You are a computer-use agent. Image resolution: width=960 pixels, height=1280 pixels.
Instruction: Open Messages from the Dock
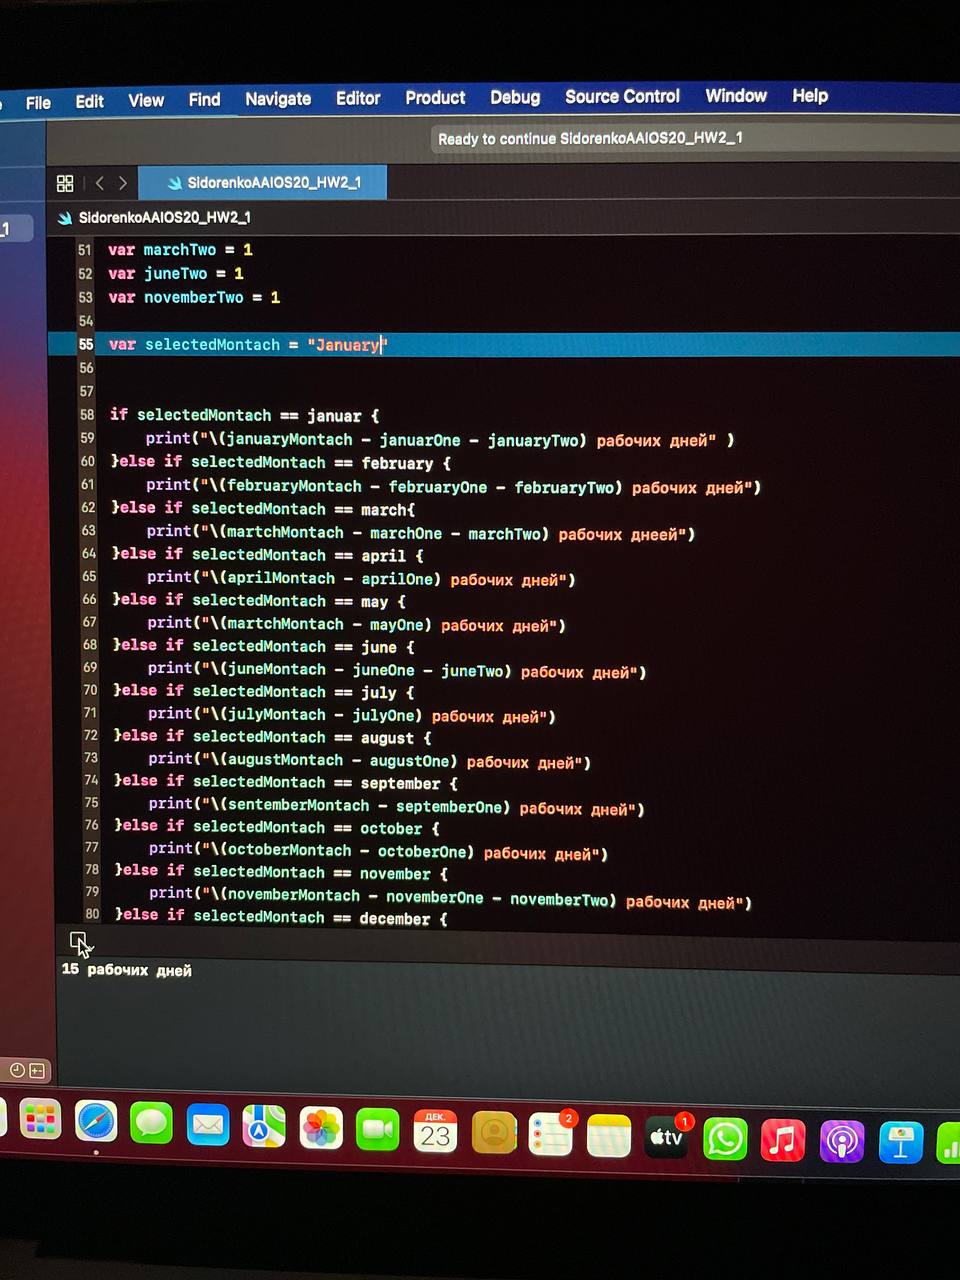(152, 1123)
